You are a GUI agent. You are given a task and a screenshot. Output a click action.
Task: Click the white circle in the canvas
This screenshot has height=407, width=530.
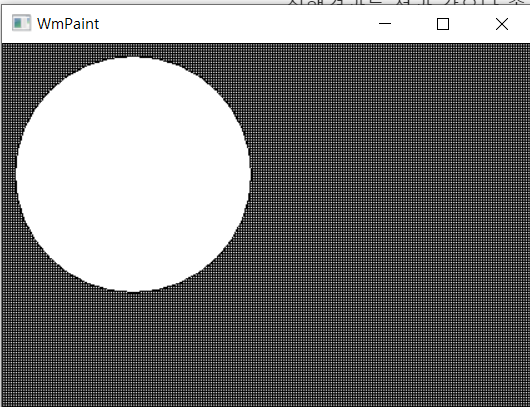tap(133, 174)
